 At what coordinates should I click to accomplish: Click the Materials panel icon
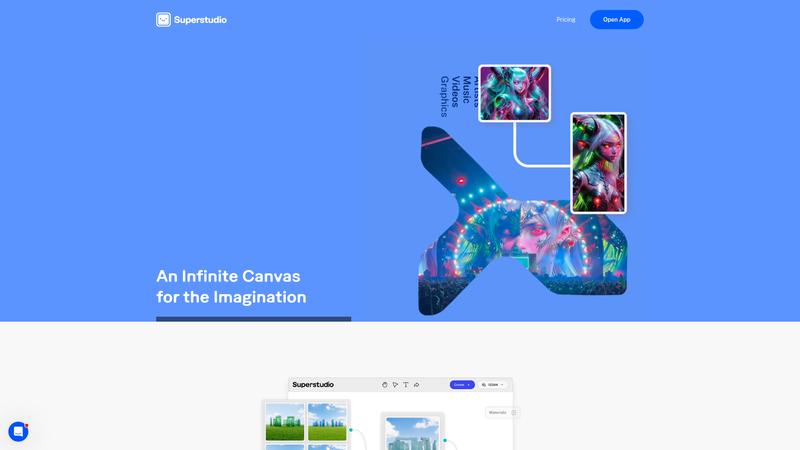(x=513, y=412)
